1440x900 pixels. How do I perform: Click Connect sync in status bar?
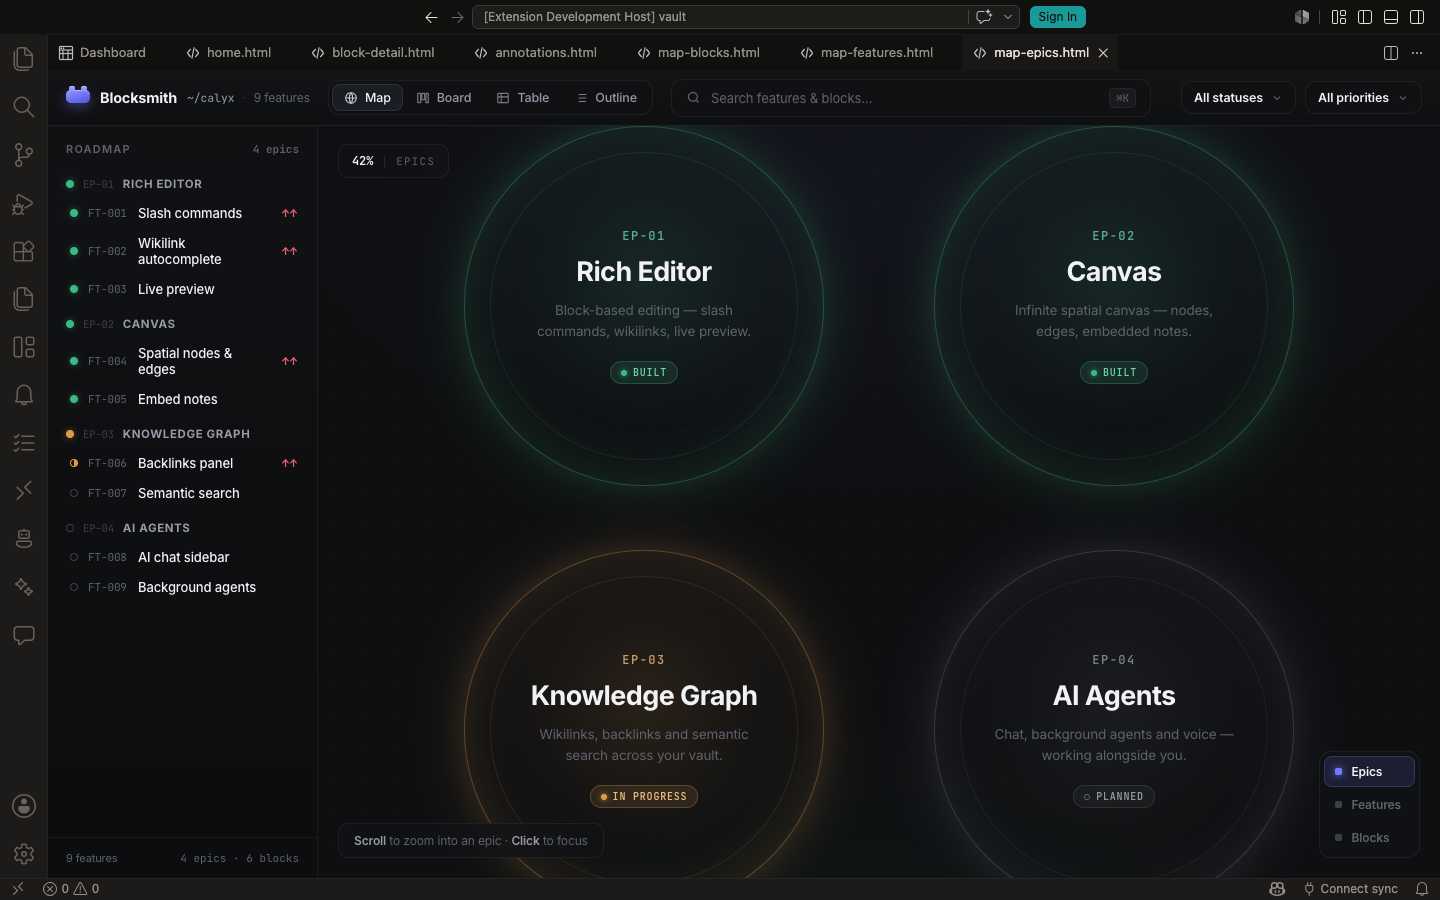(1350, 889)
